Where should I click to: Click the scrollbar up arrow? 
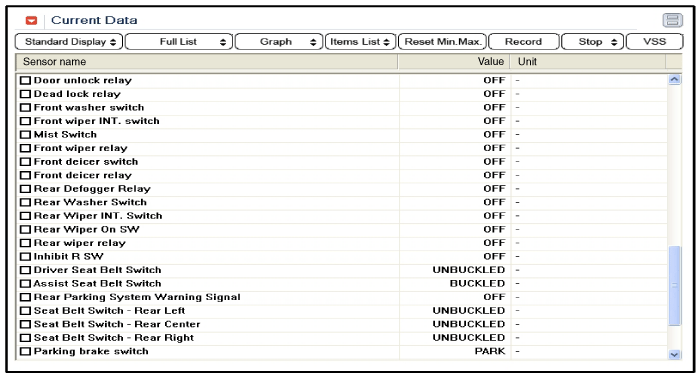point(674,80)
